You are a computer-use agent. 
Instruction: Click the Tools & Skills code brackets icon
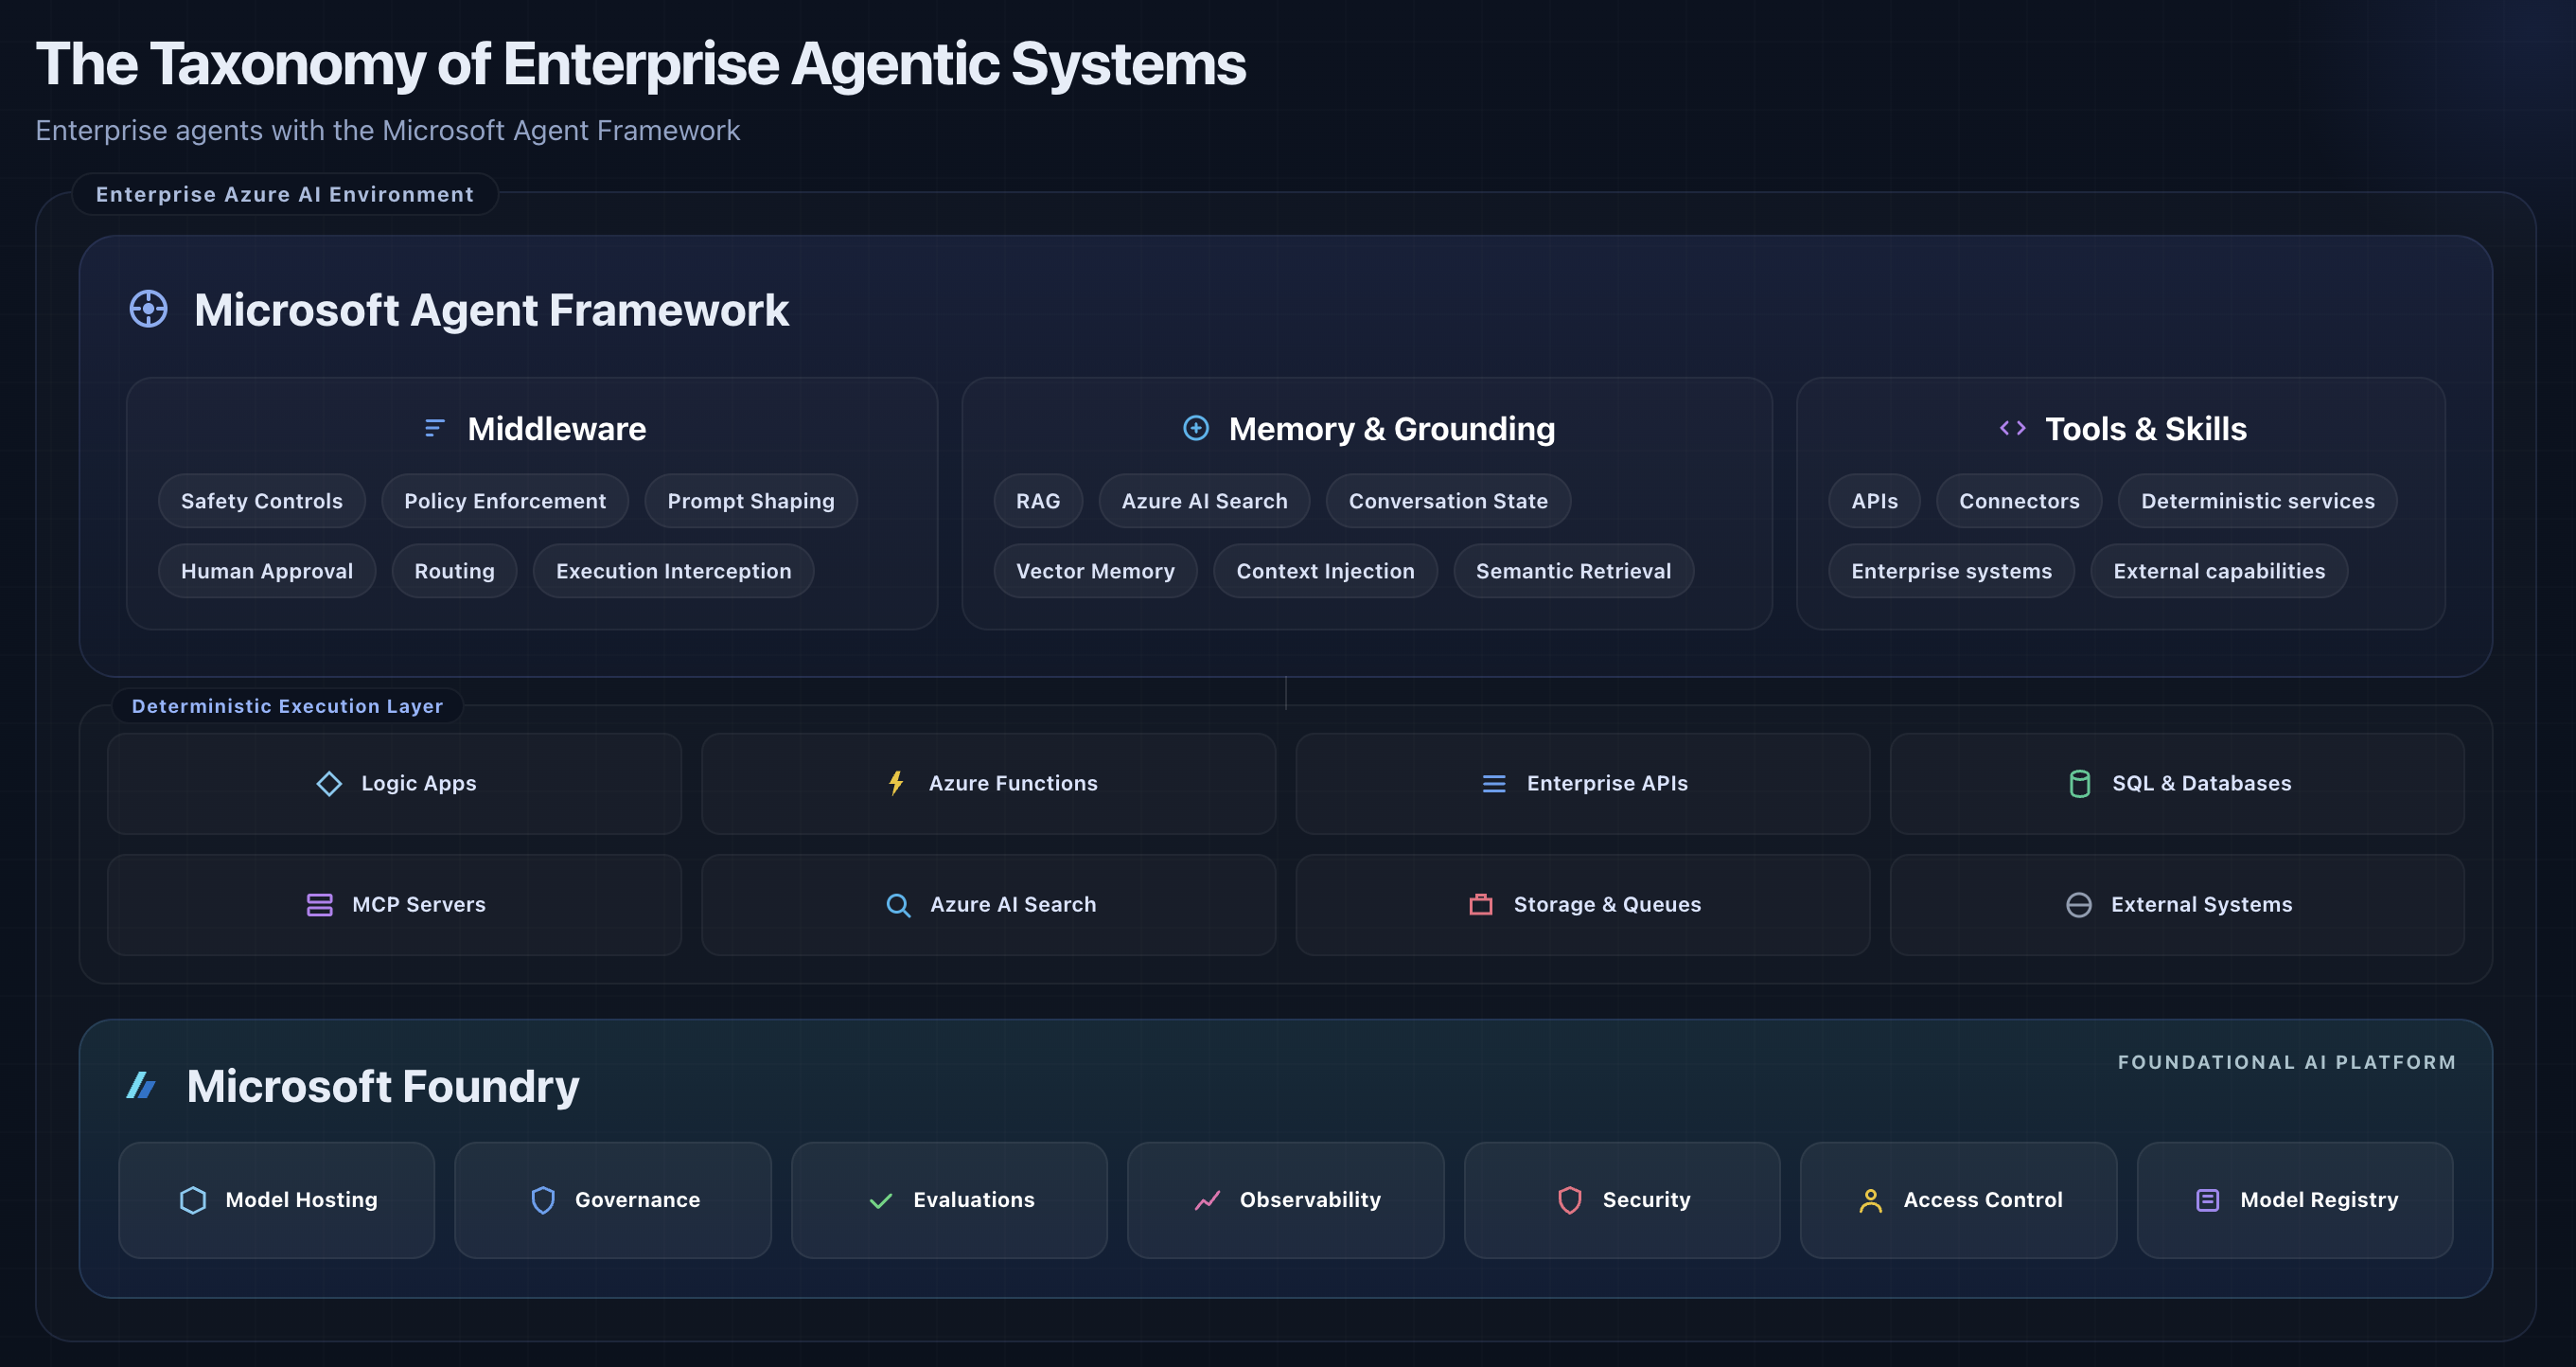pyautogui.click(x=2012, y=429)
